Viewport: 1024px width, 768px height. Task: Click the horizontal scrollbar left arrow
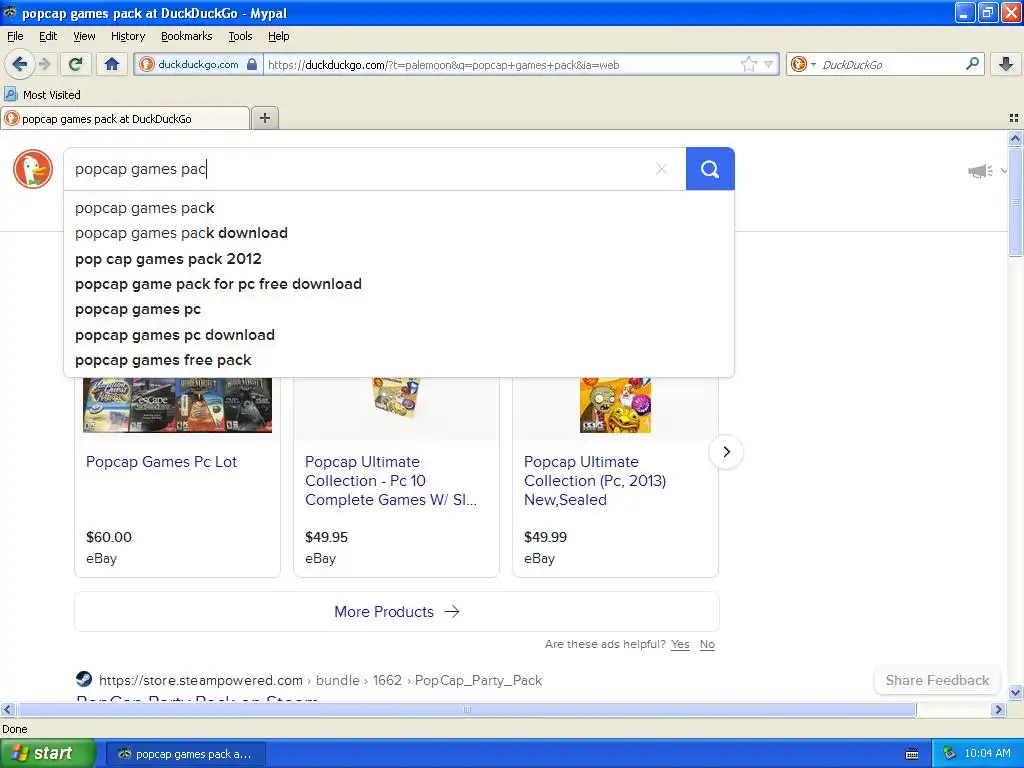7,709
